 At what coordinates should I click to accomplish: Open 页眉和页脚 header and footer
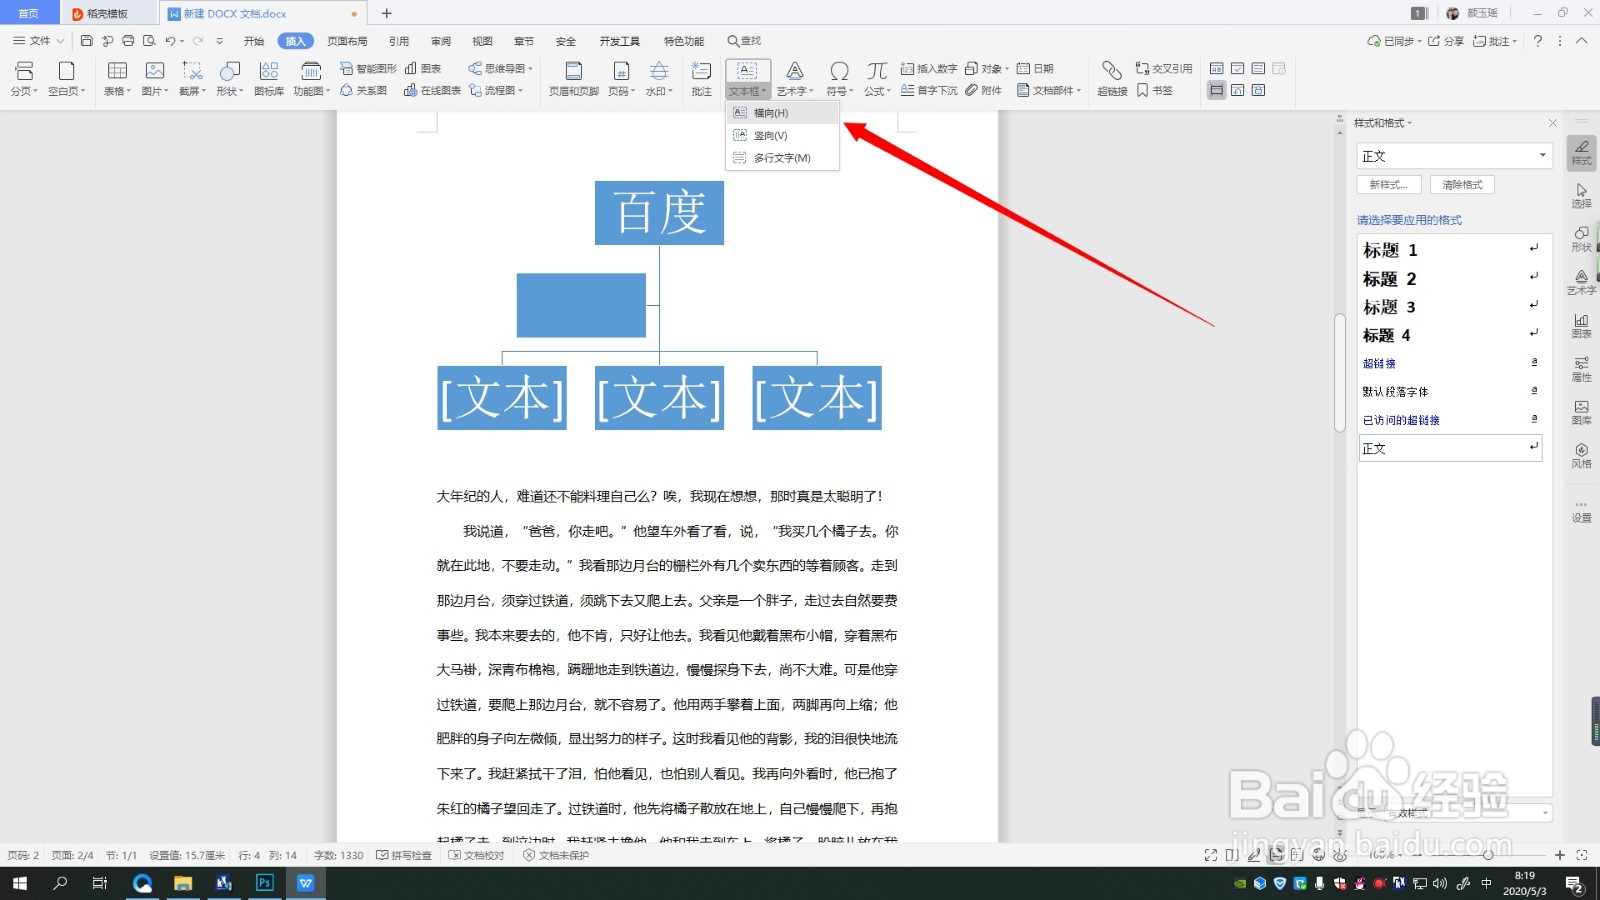point(573,78)
